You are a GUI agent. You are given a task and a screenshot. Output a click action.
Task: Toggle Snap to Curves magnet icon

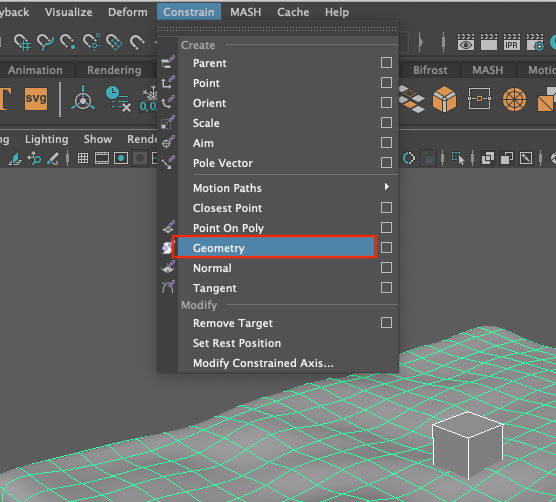[x=45, y=42]
